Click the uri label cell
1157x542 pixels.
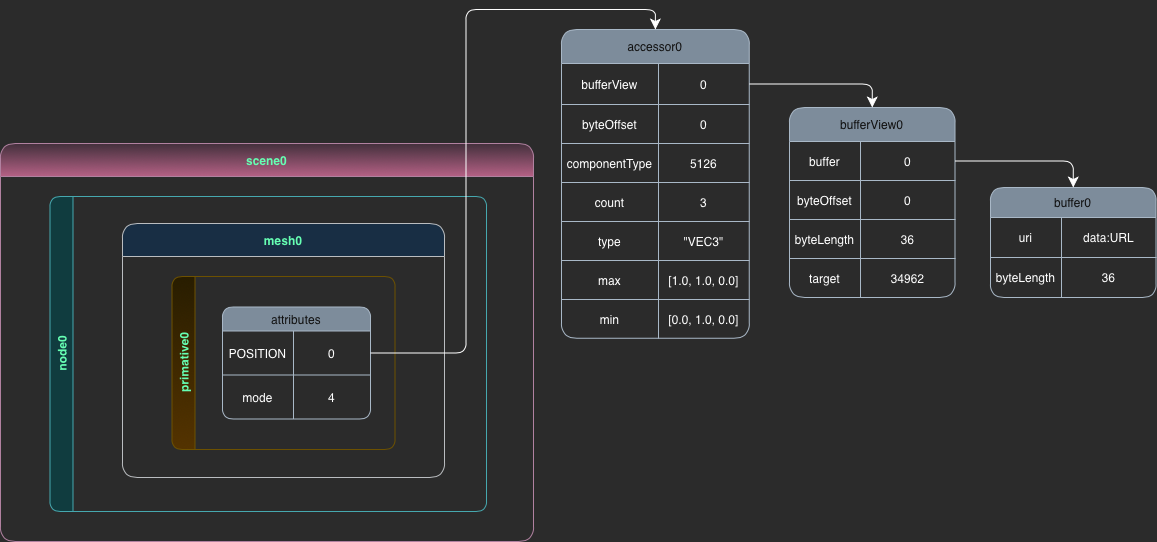[1025, 238]
